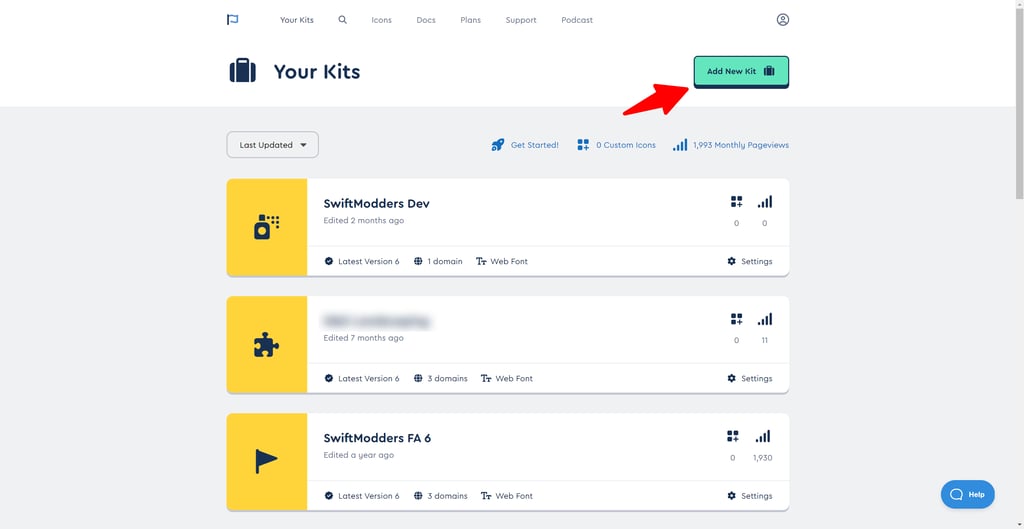Click Web Font type icon in puzzle kit card
This screenshot has width=1024, height=529.
(486, 378)
